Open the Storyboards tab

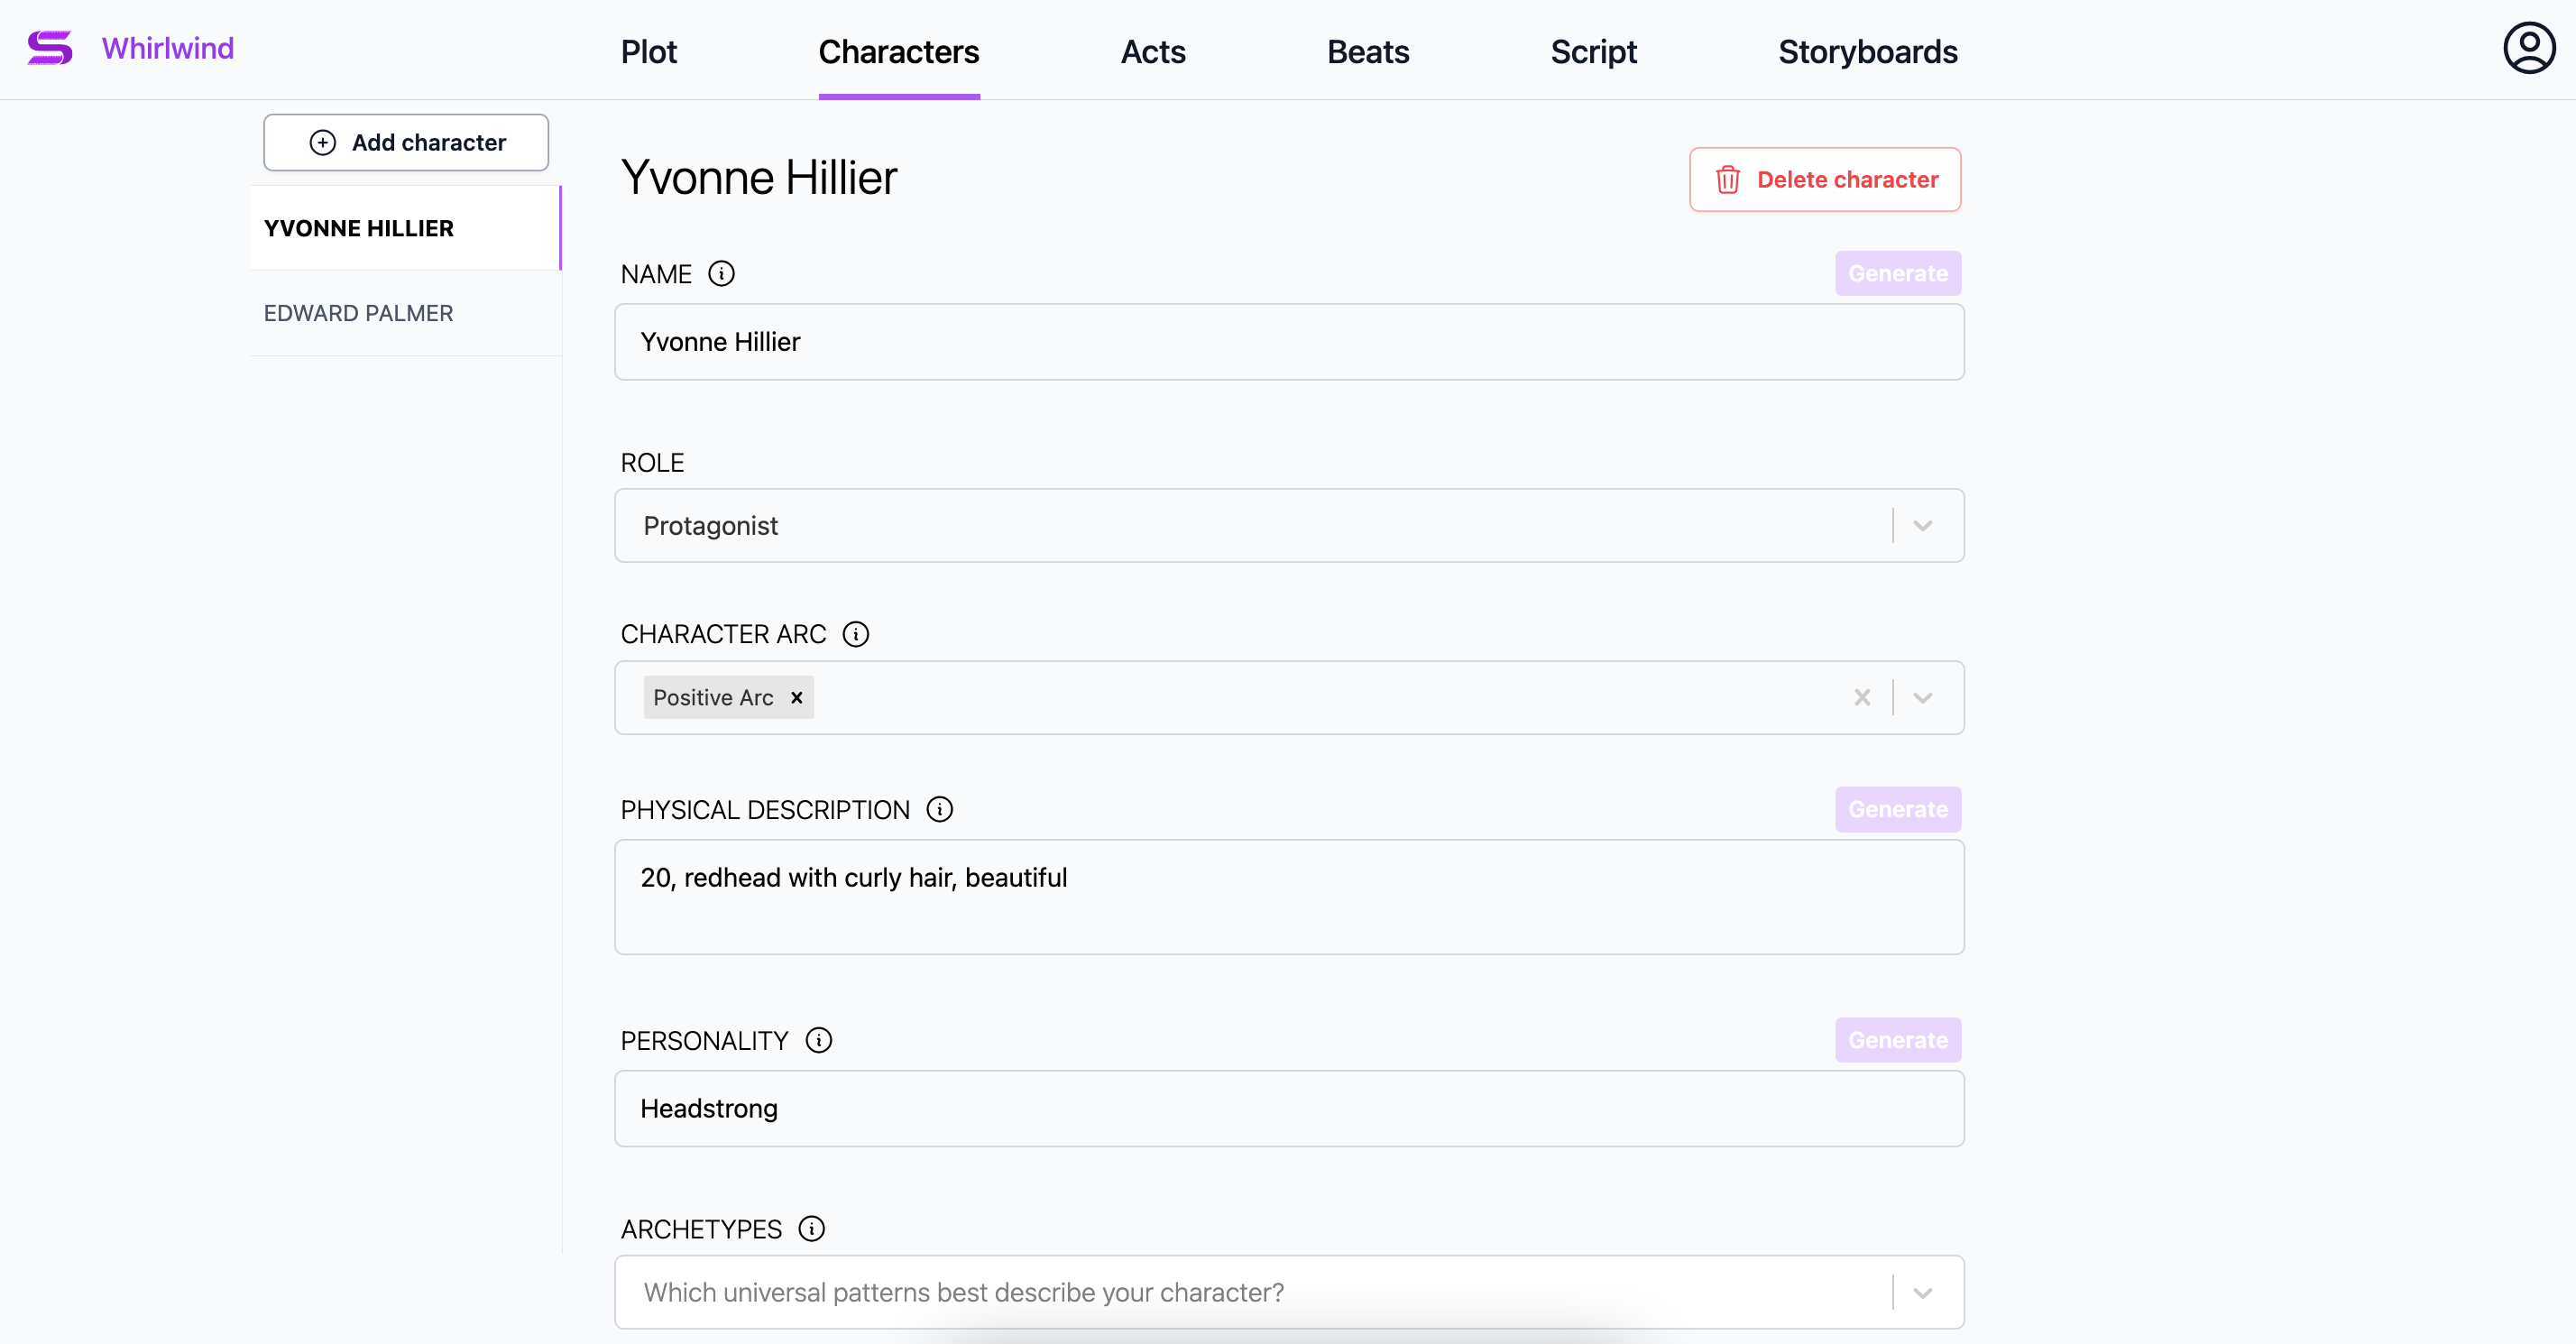[1867, 52]
